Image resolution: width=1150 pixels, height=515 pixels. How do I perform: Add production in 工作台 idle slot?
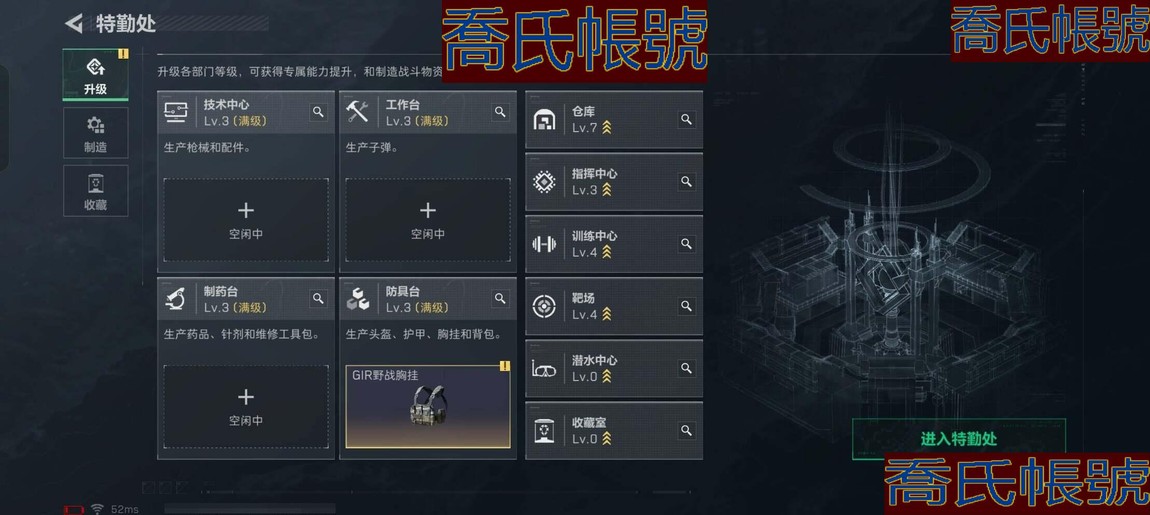(428, 220)
